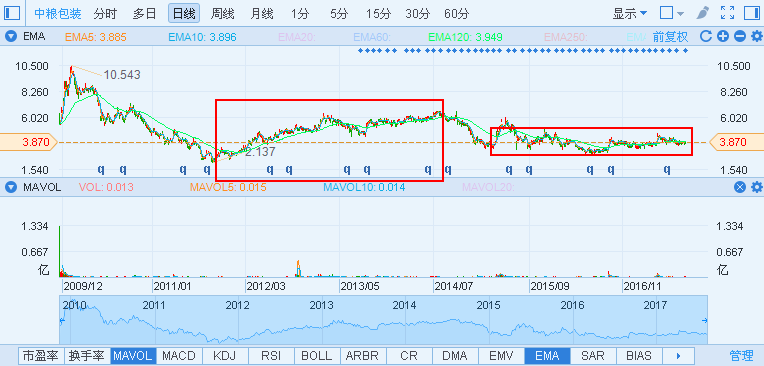Select the 15分 period

coord(379,14)
